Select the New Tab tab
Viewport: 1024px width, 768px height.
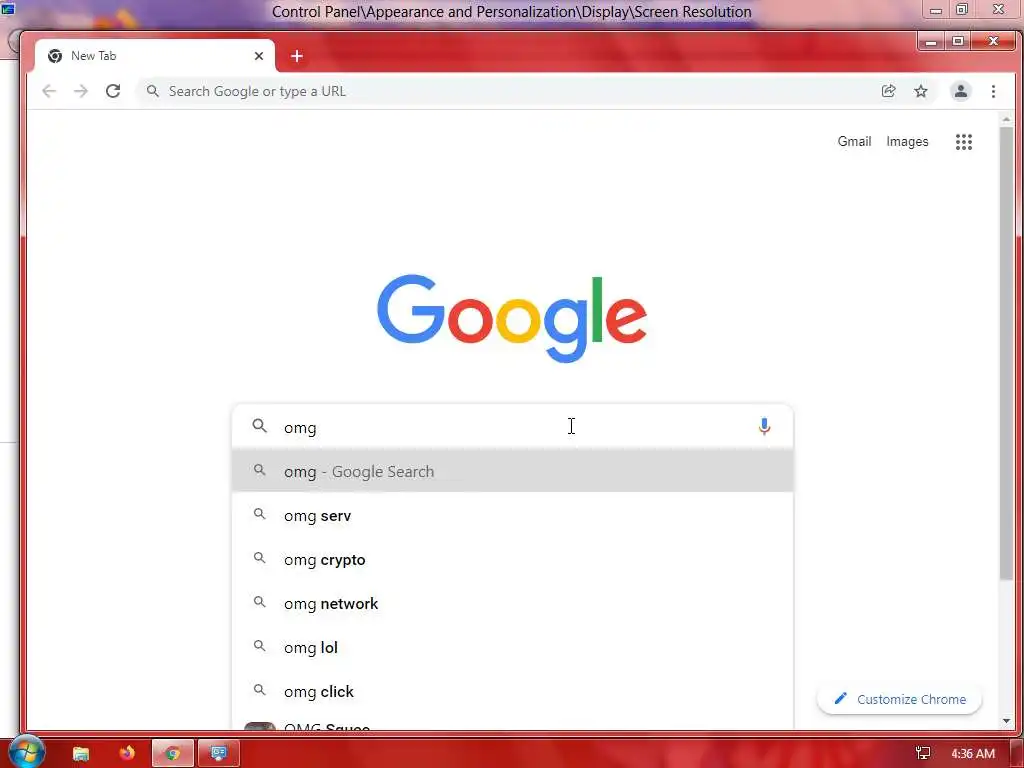pos(155,56)
